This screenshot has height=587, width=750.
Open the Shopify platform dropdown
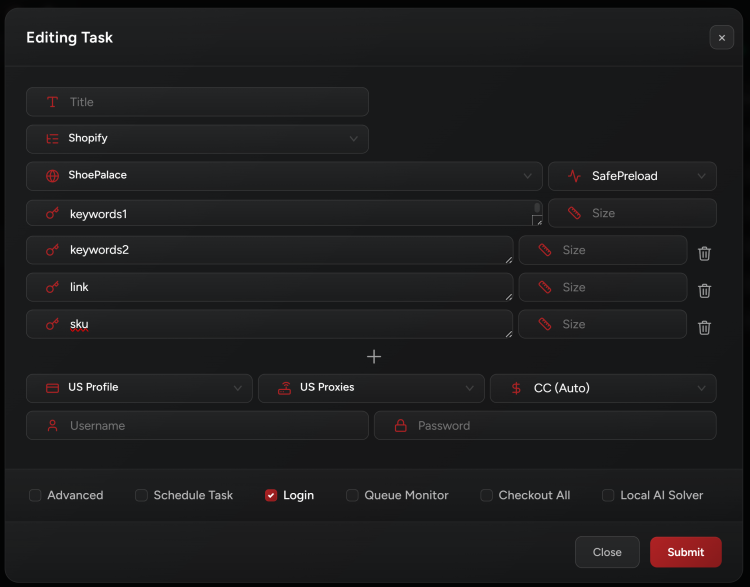(x=197, y=139)
